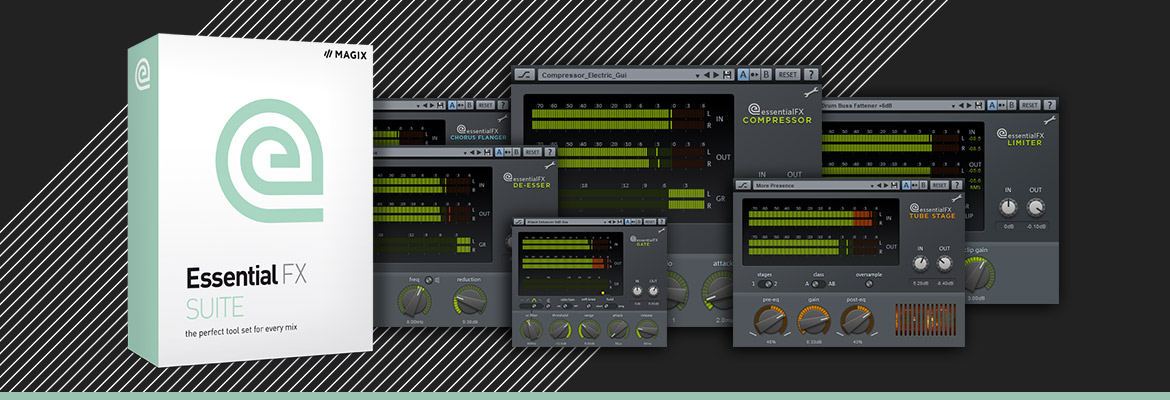Go to next preset in Compressor
The height and width of the screenshot is (400, 1170).
pos(716,75)
